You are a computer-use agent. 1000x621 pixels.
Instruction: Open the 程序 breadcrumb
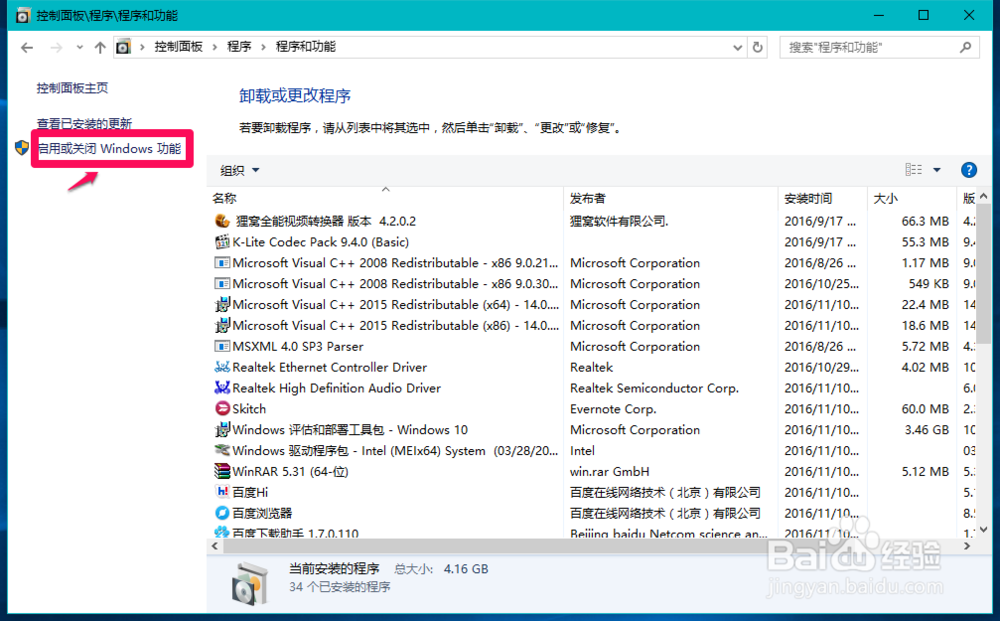pos(239,47)
